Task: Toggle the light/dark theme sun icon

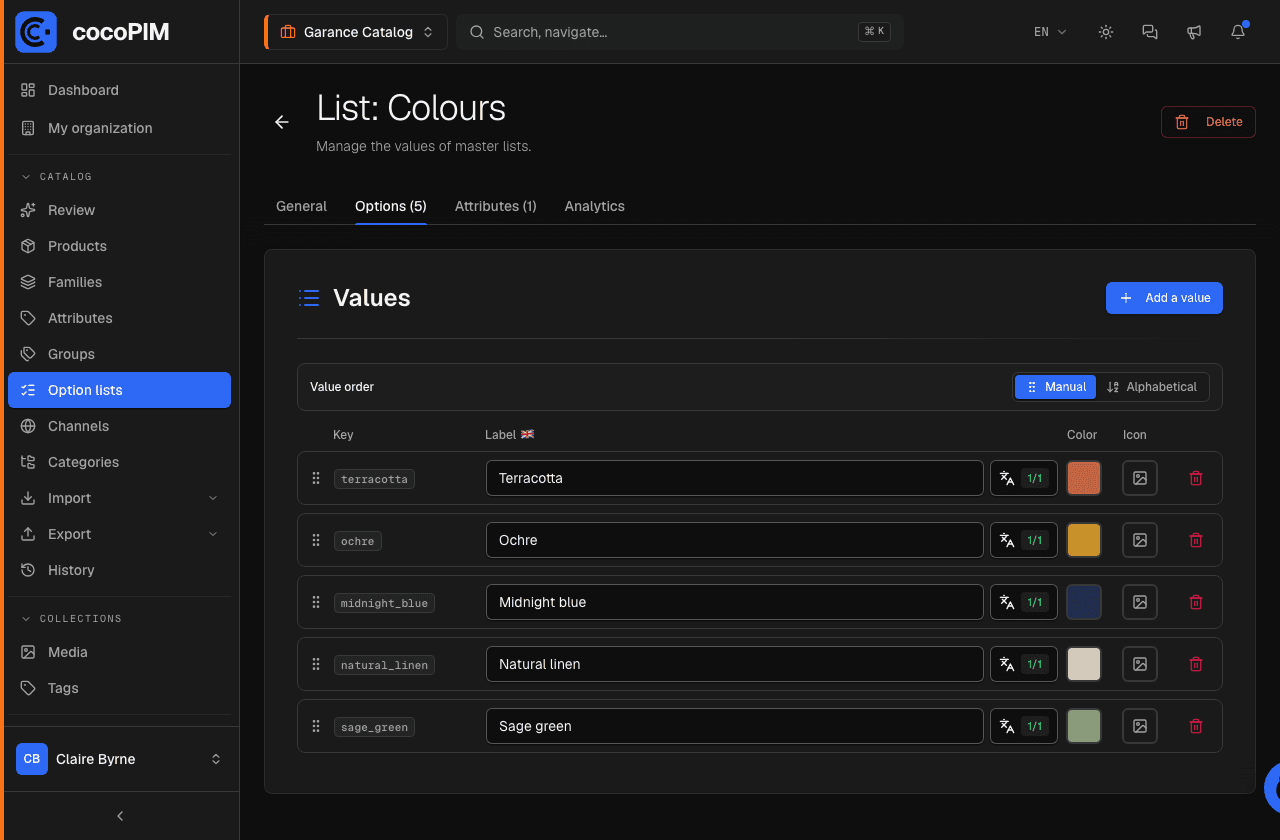Action: click(x=1106, y=32)
